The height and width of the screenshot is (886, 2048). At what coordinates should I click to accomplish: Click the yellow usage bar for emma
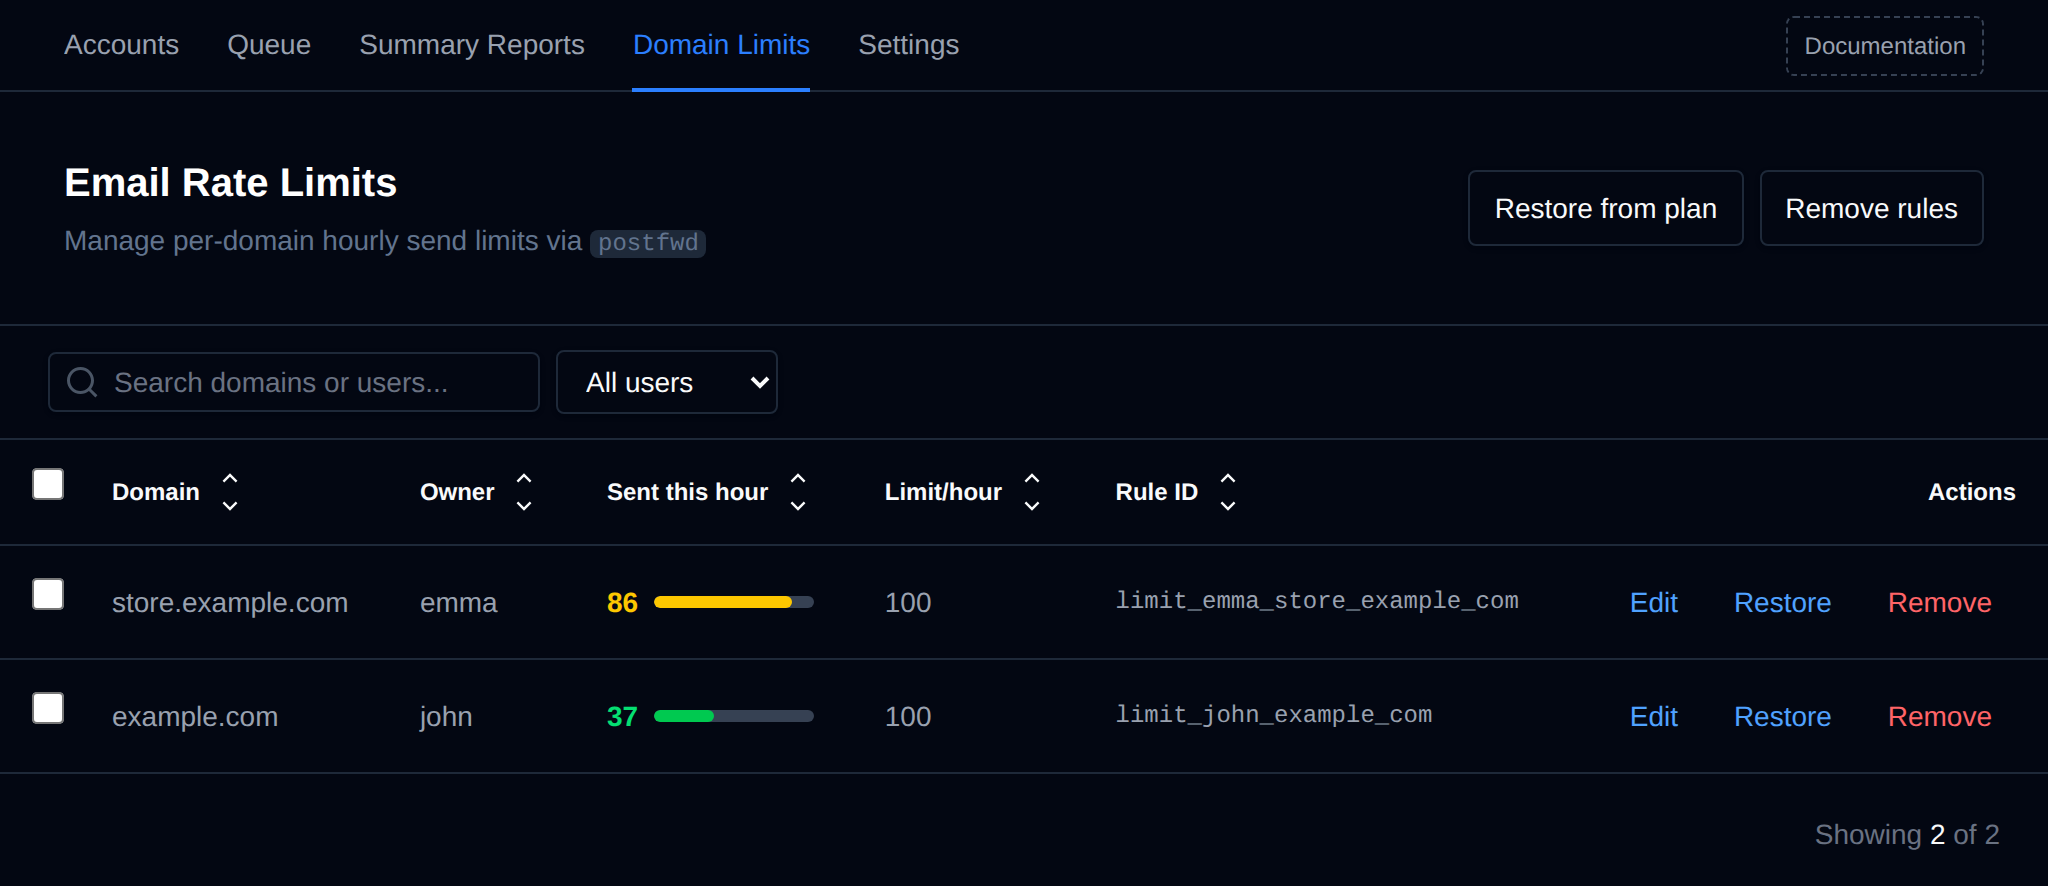(x=734, y=602)
